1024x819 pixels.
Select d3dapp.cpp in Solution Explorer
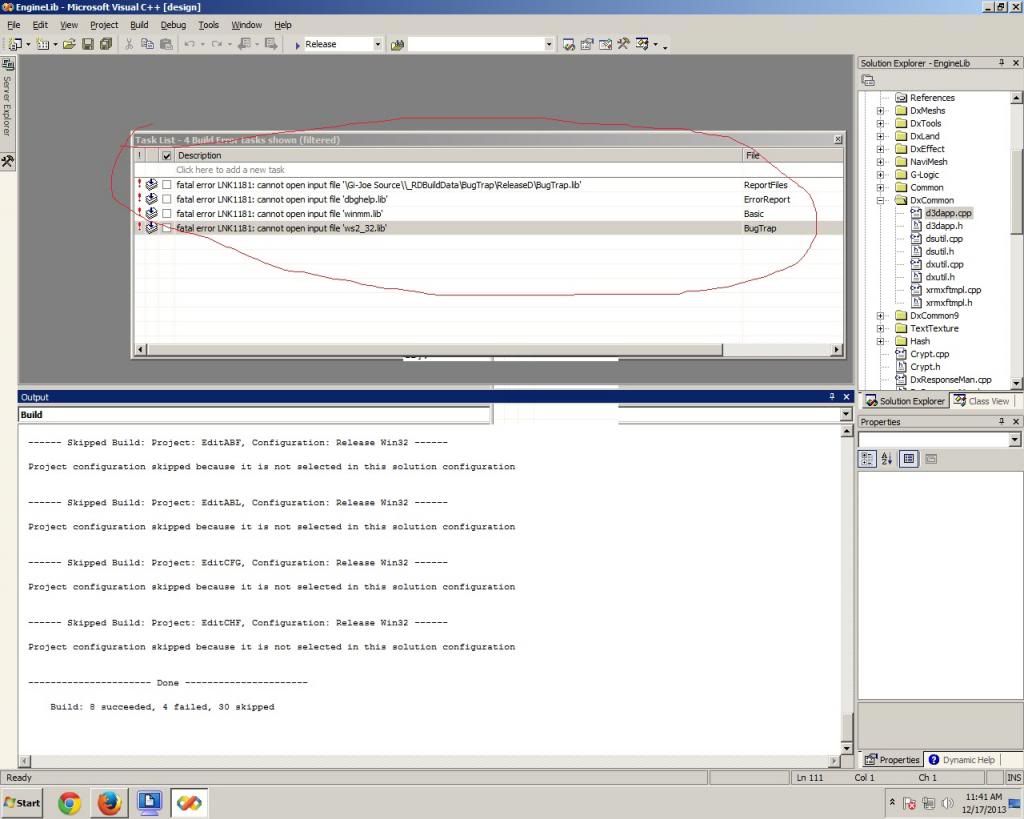pyautogui.click(x=948, y=213)
